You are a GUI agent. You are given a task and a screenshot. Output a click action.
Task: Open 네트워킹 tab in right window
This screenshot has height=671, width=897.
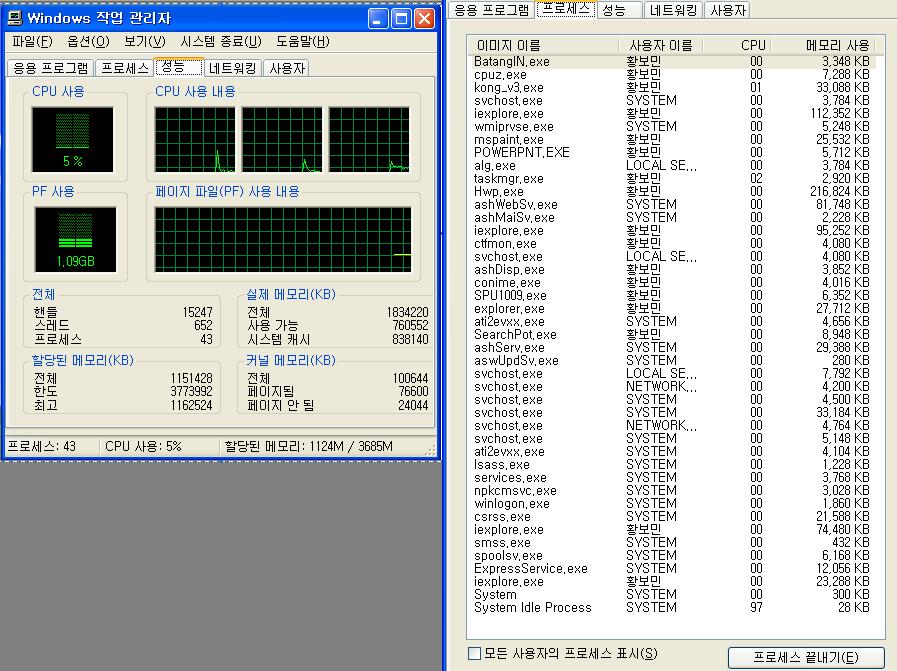673,10
